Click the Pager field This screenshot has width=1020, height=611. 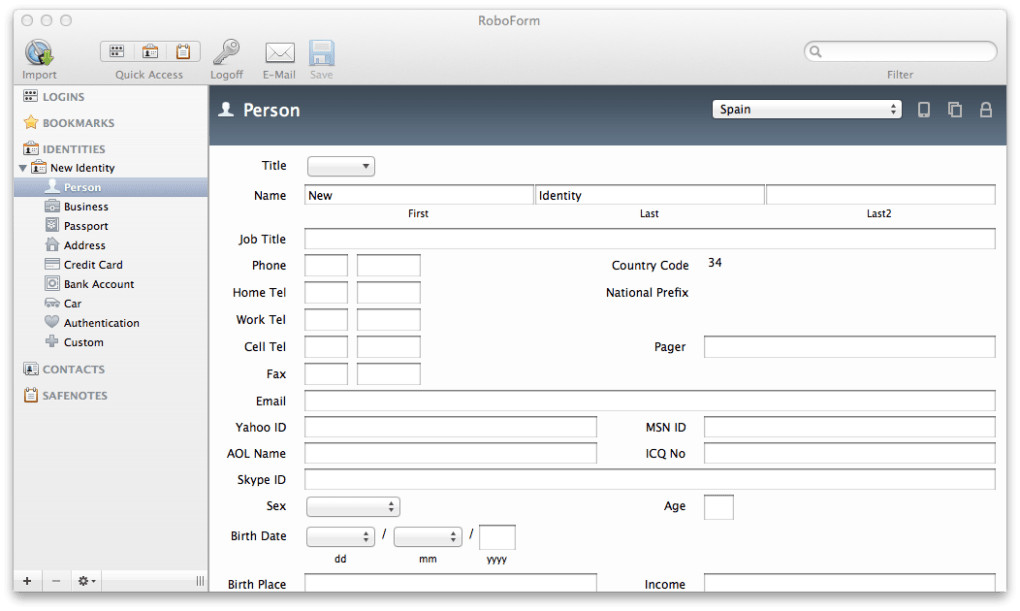(850, 347)
